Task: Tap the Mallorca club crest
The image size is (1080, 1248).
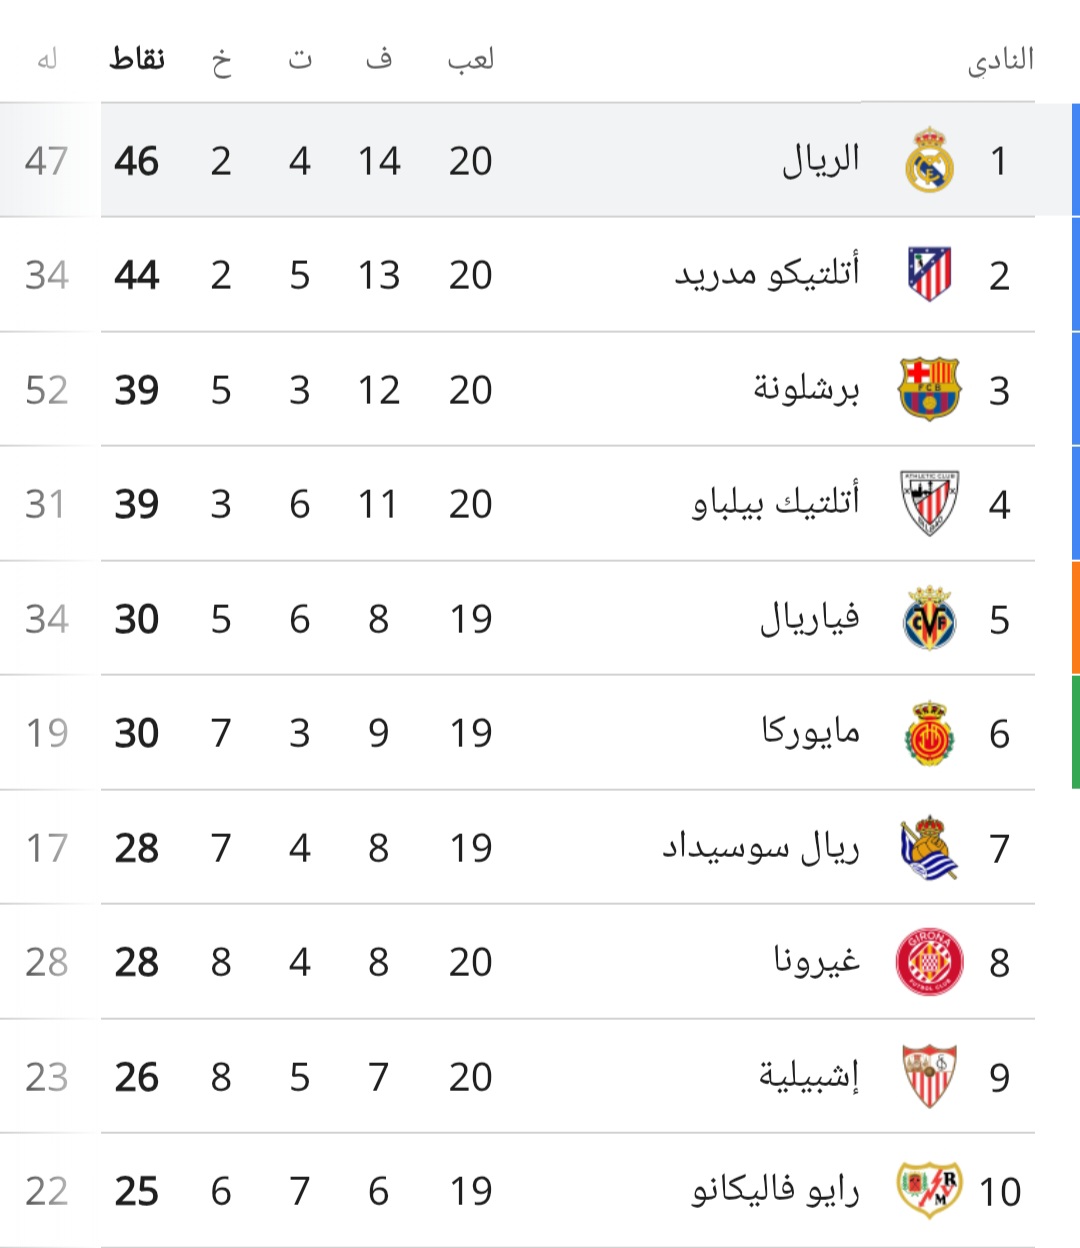Action: (929, 733)
